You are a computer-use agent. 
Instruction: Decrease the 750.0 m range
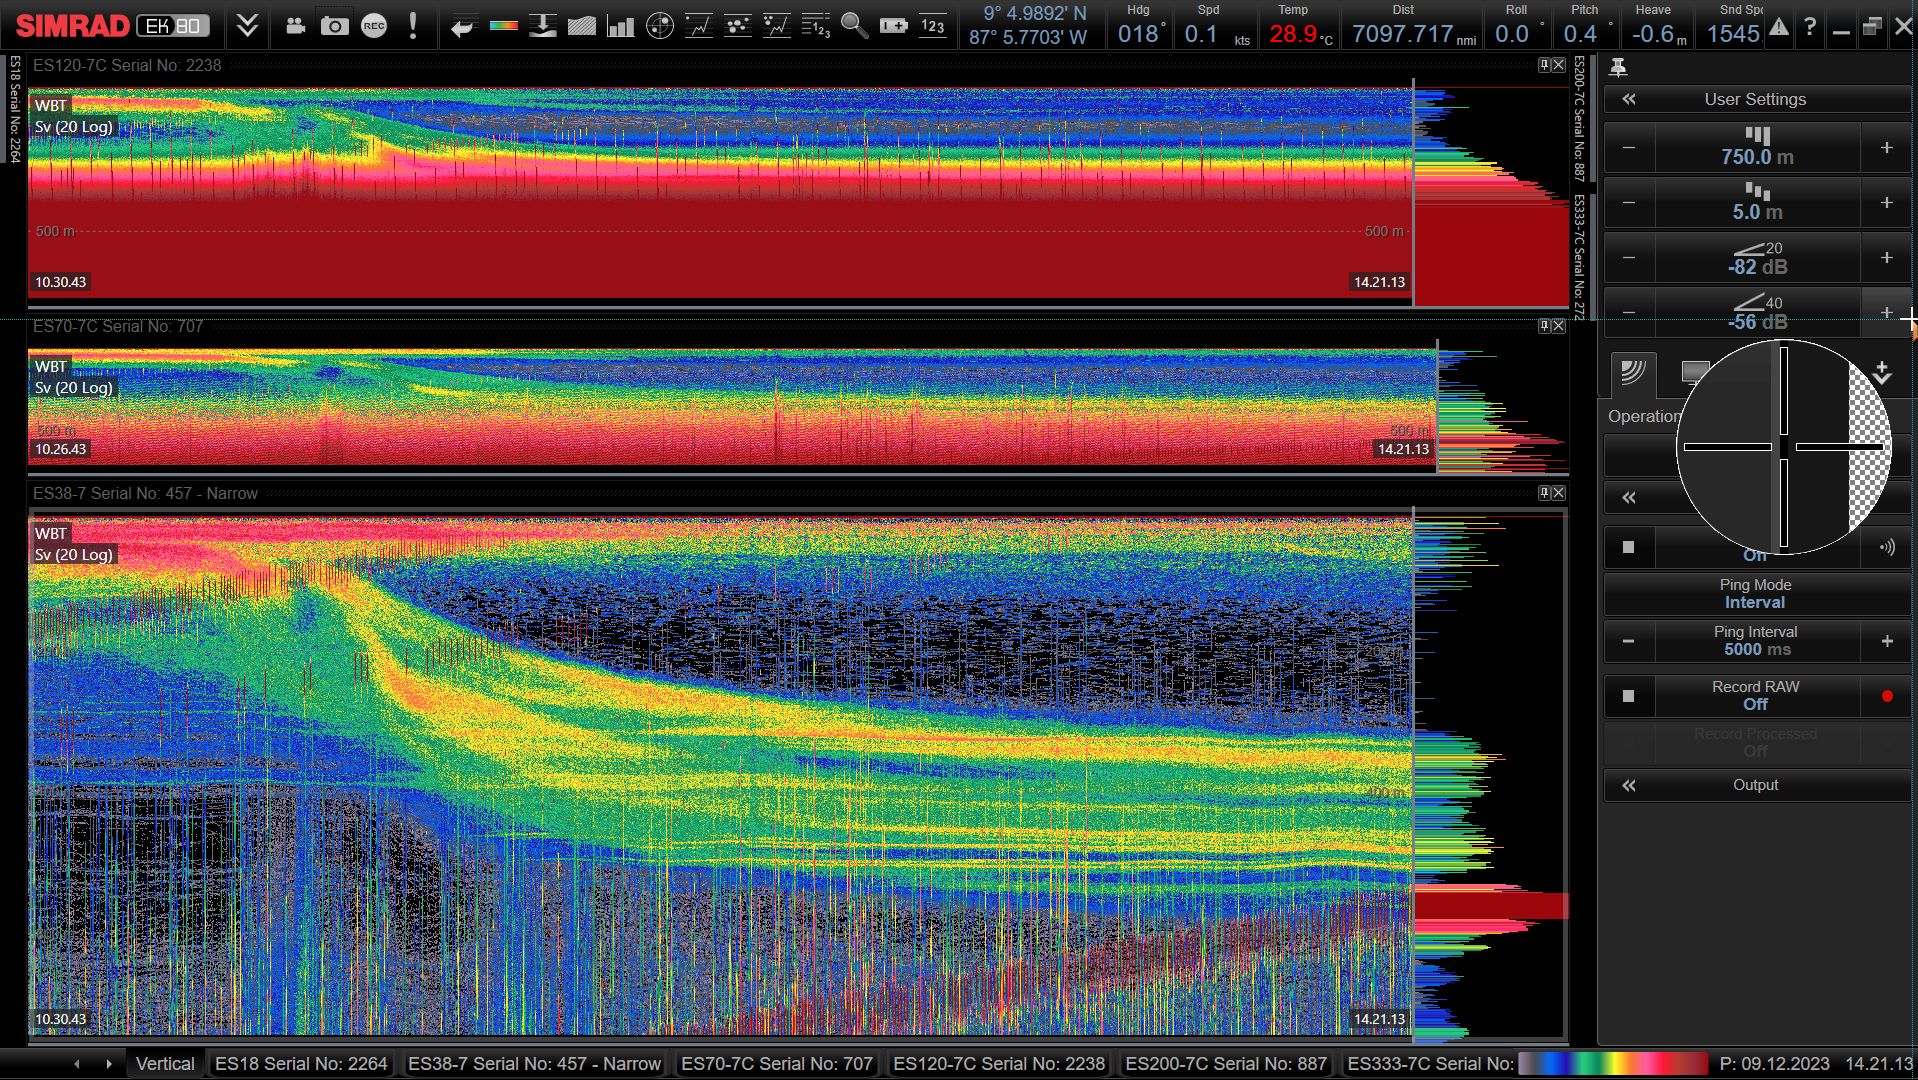tap(1629, 148)
